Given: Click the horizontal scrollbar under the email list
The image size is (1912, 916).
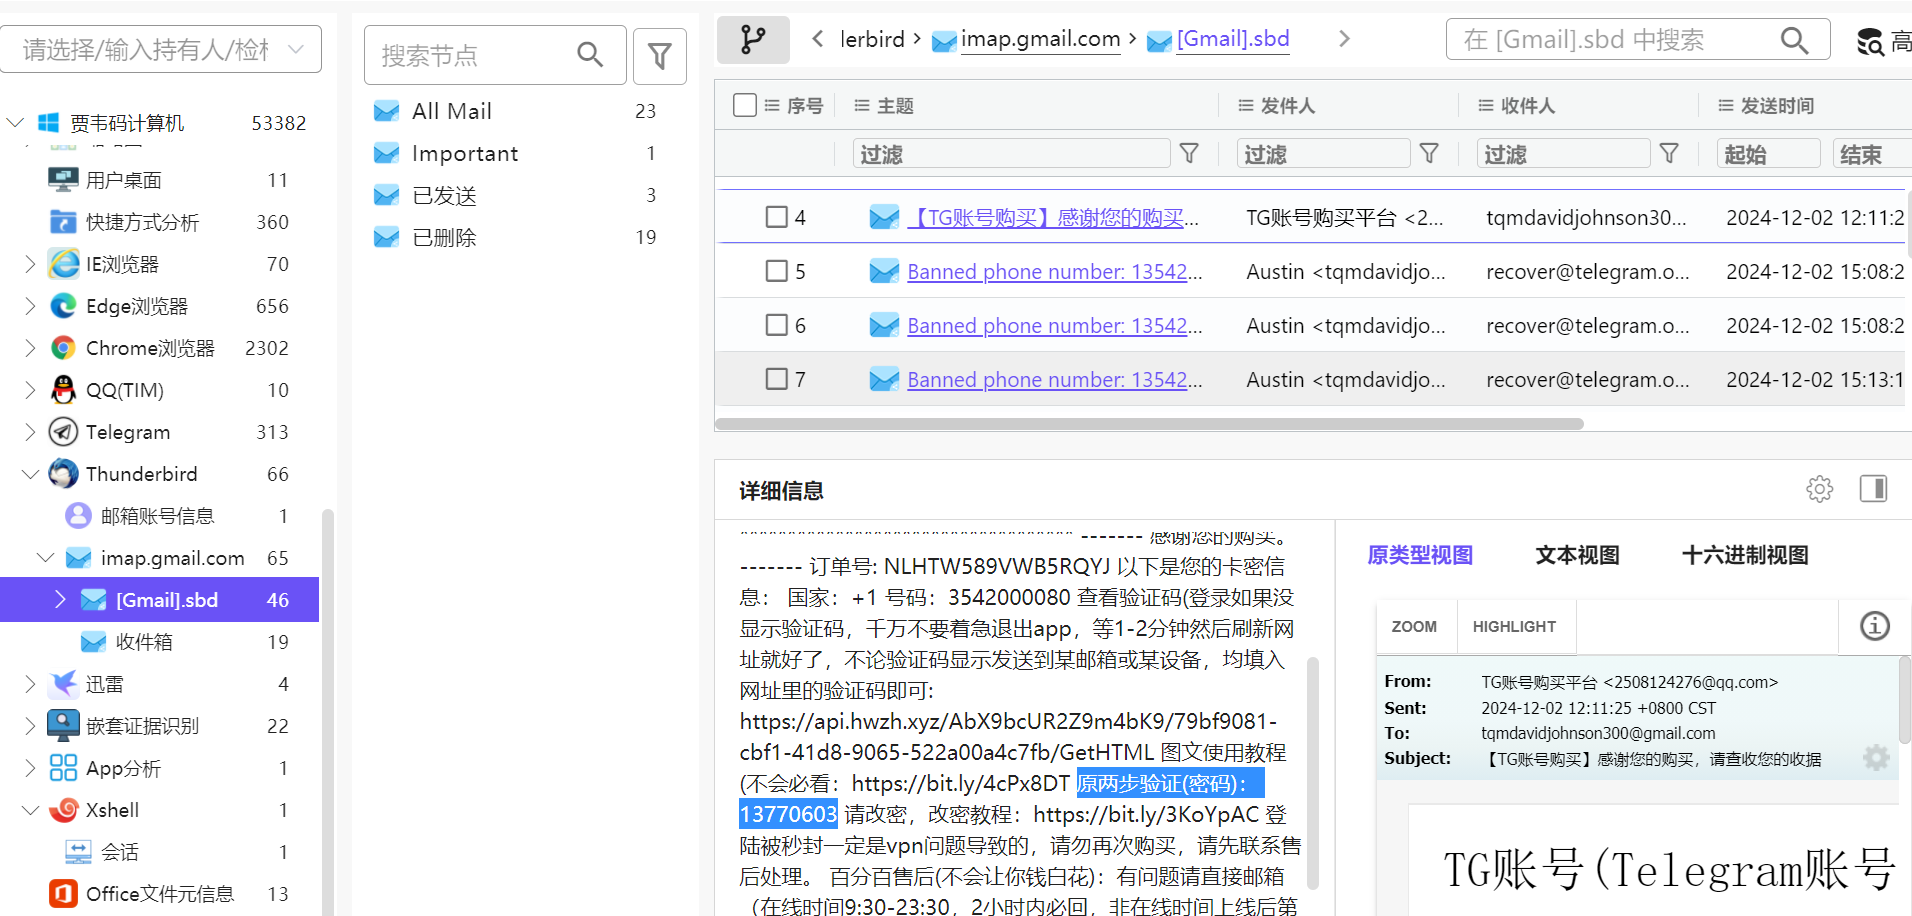Looking at the screenshot, I should 1149,424.
